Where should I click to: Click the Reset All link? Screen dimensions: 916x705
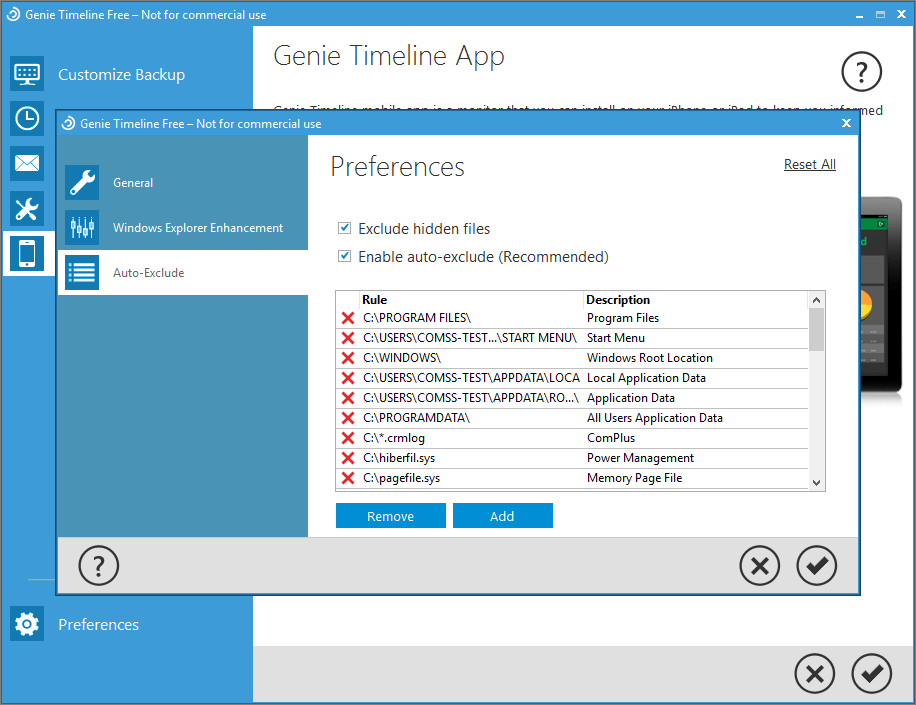coord(810,164)
